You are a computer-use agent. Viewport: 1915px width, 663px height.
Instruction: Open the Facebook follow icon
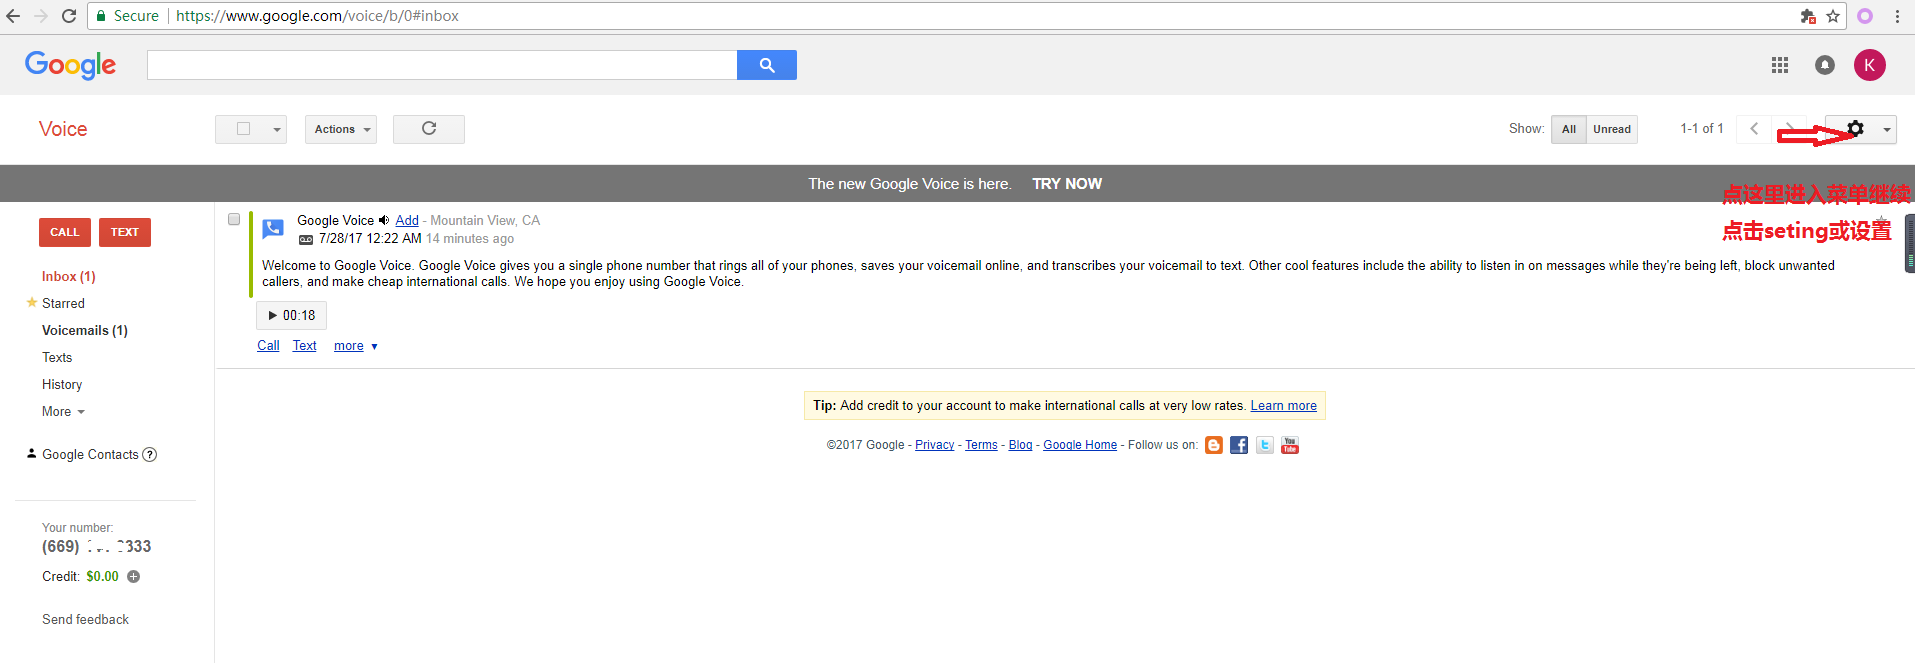coord(1239,445)
